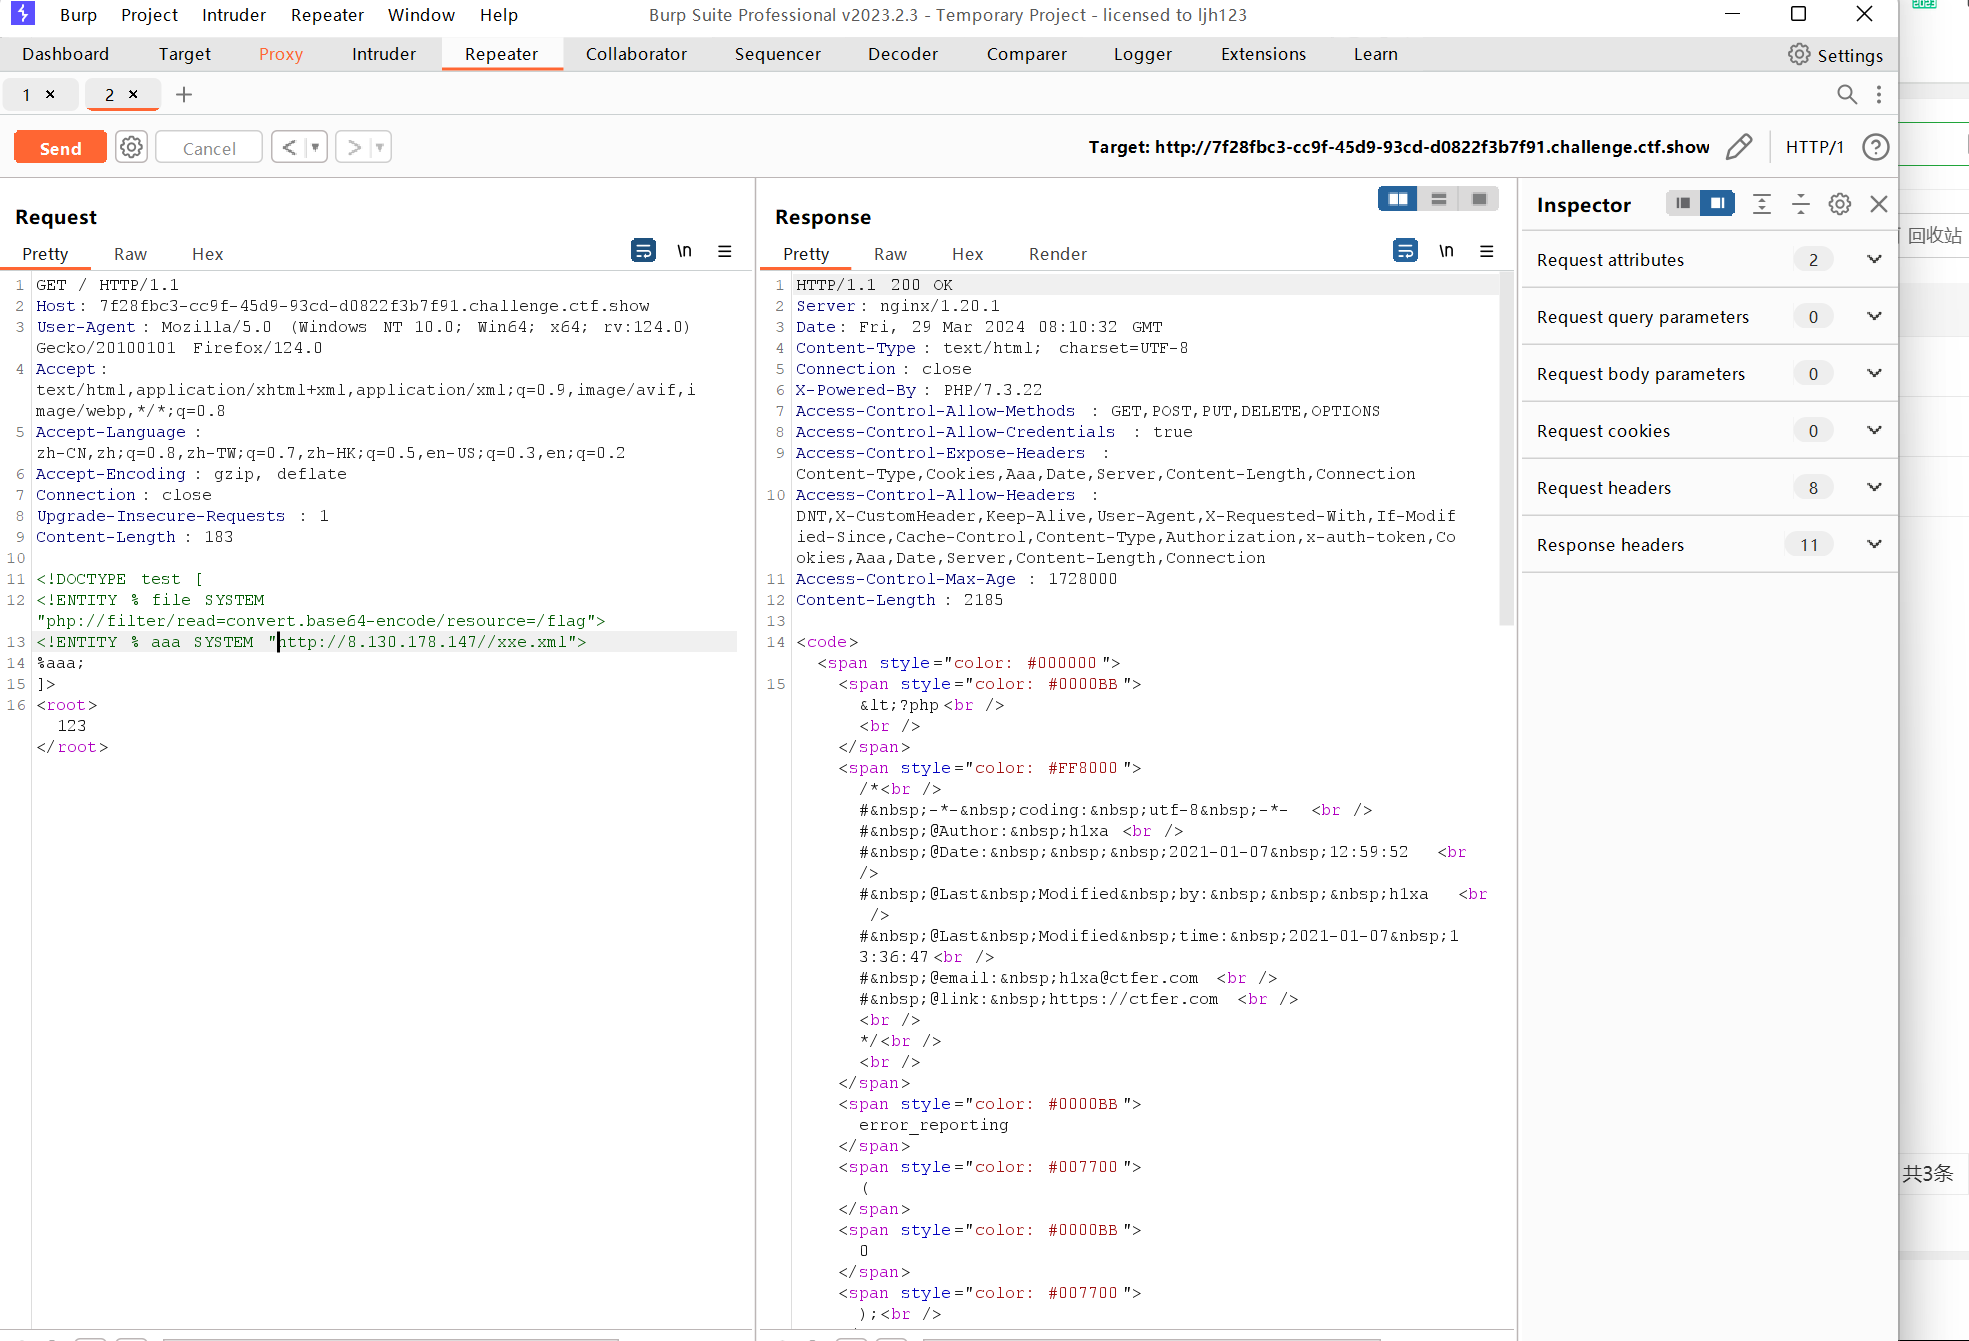Image resolution: width=1969 pixels, height=1341 pixels.
Task: Open the Intruder menu
Action: point(233,15)
